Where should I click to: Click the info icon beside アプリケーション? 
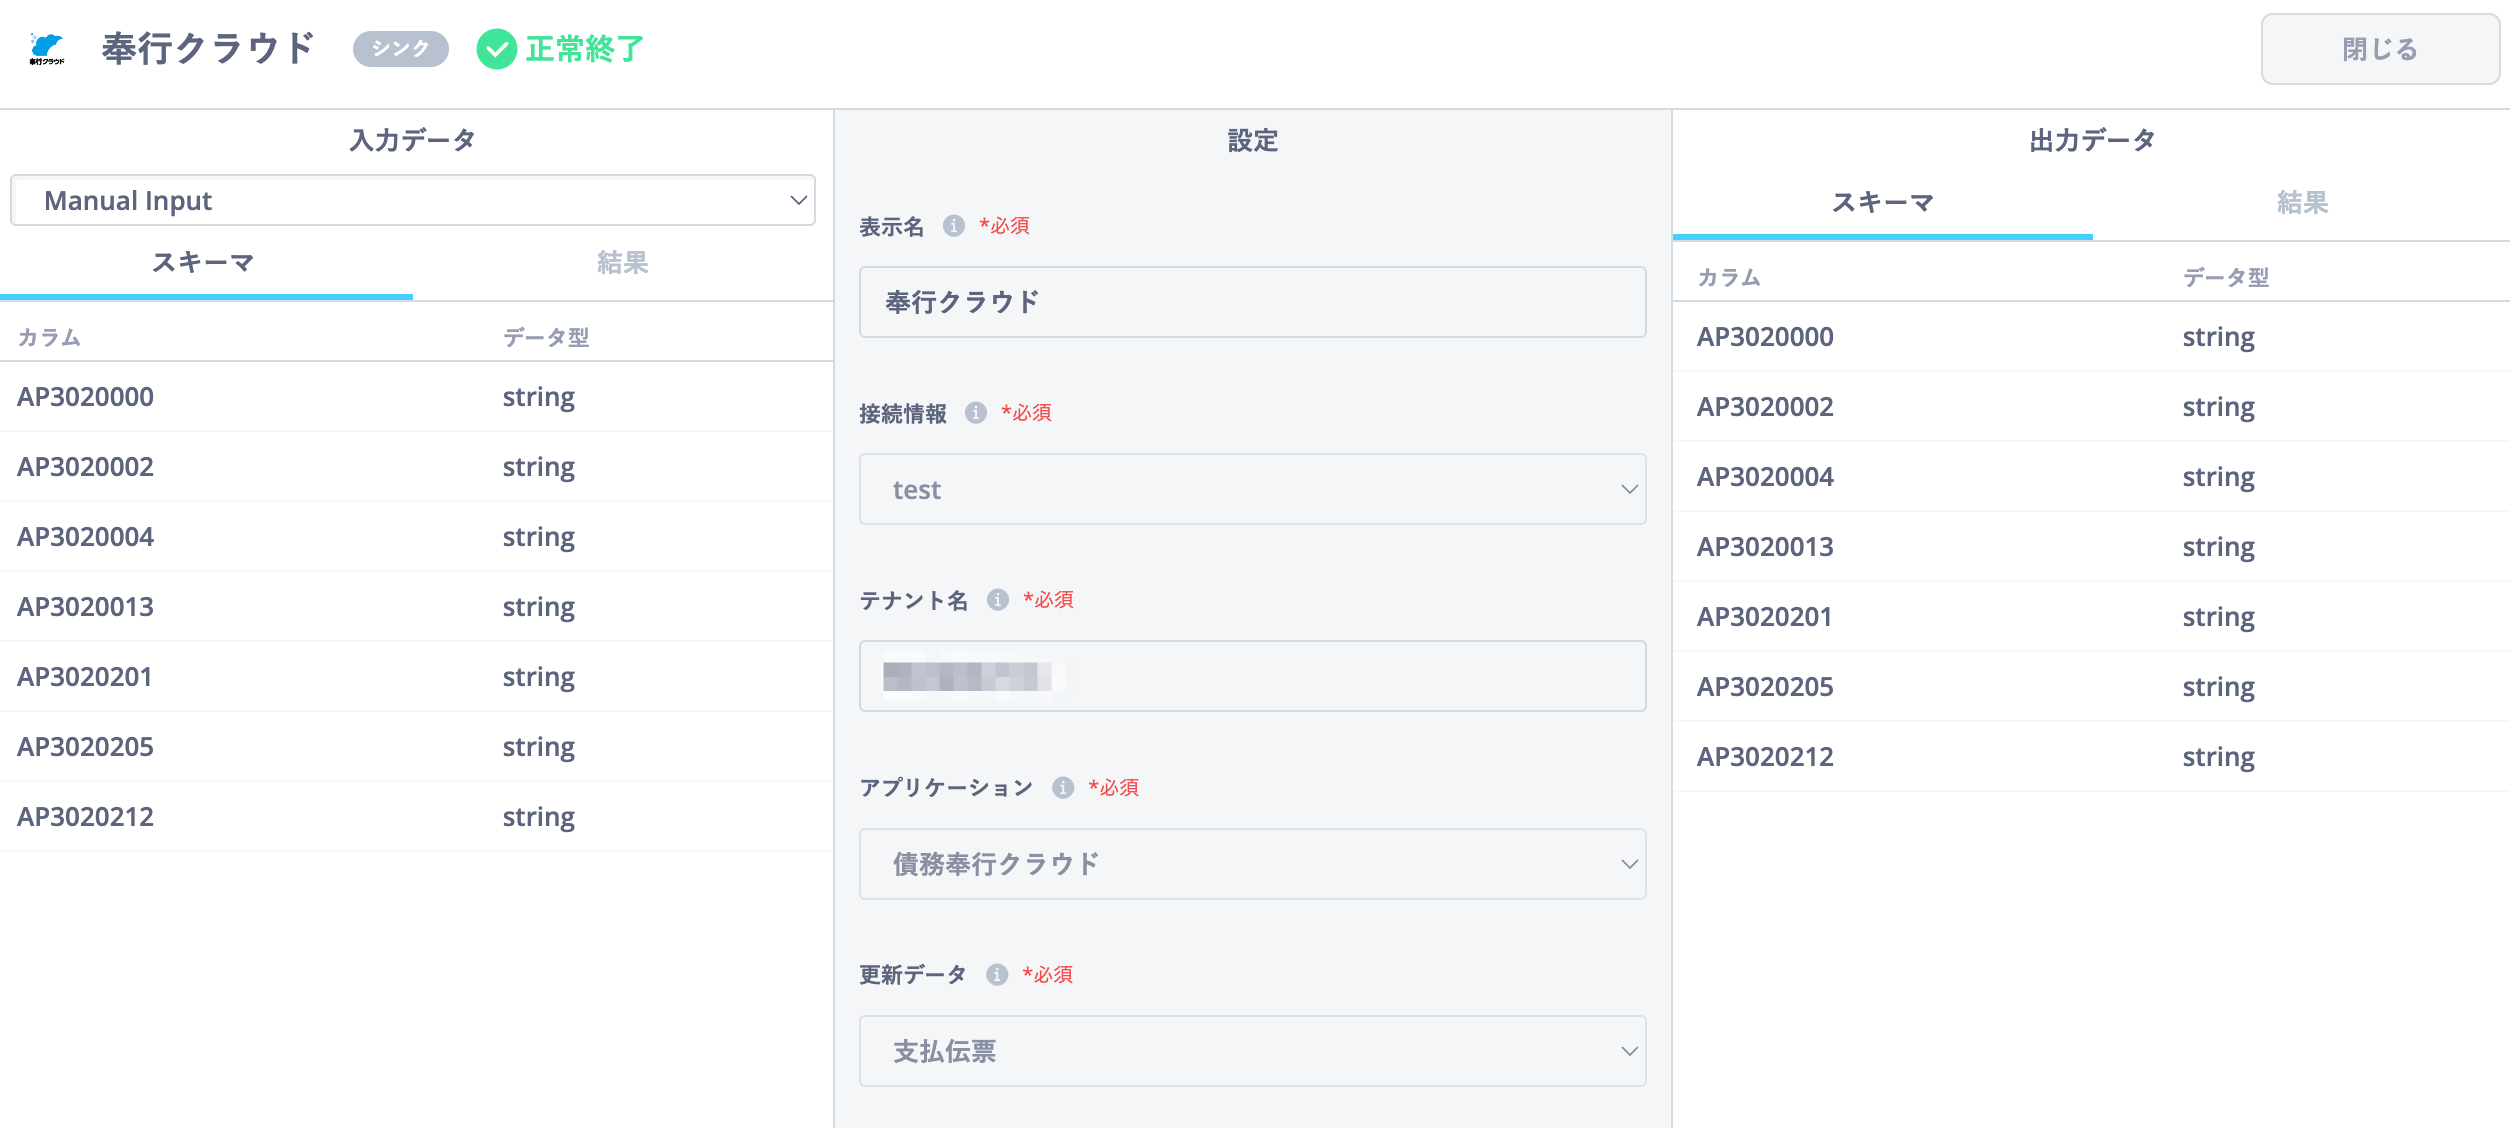1062,787
